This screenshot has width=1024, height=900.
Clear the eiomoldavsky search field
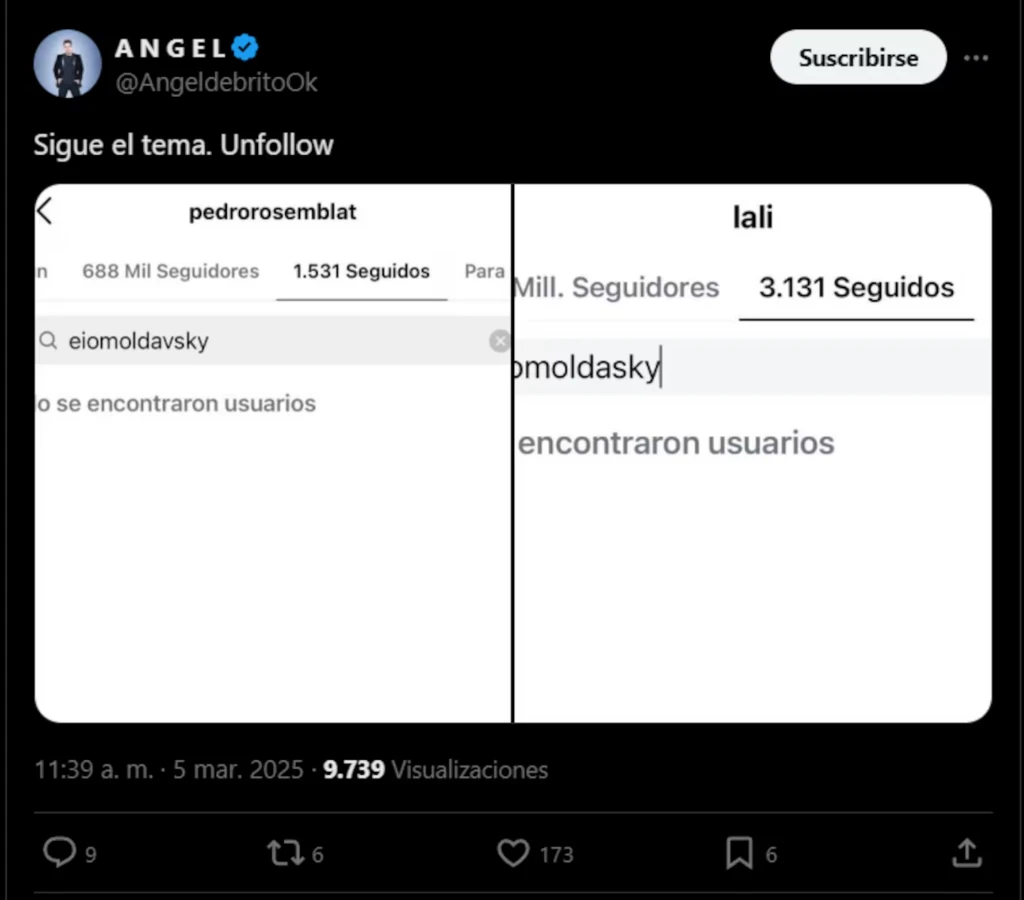pyautogui.click(x=499, y=341)
